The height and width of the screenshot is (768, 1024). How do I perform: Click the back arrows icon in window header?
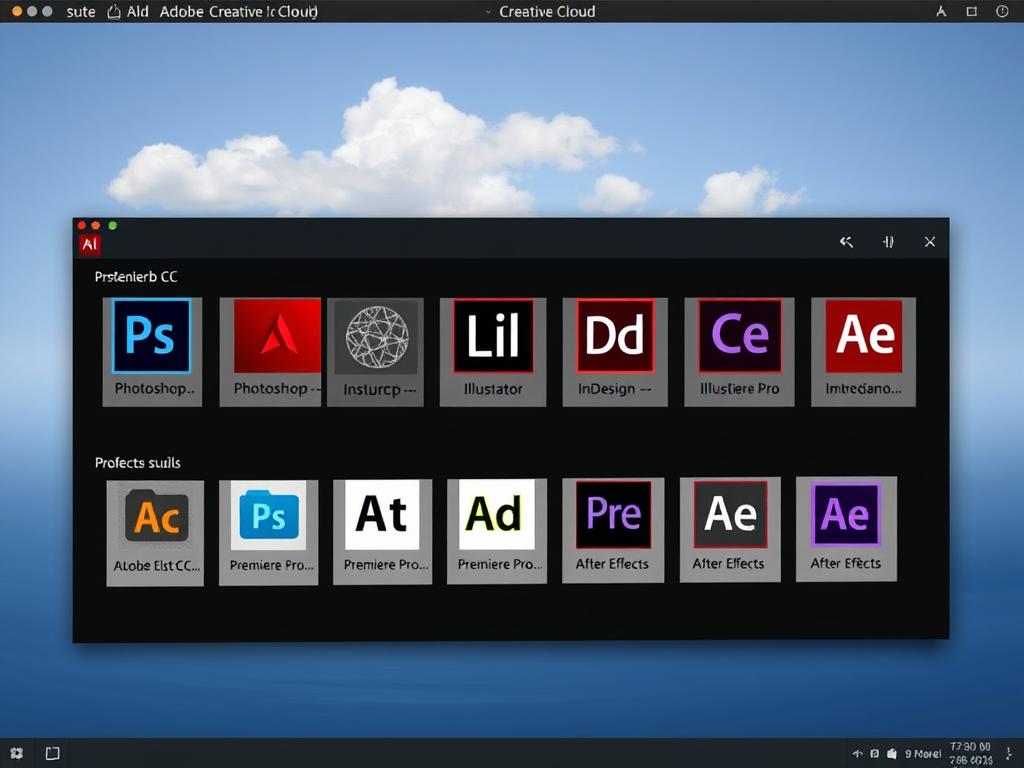pos(846,242)
